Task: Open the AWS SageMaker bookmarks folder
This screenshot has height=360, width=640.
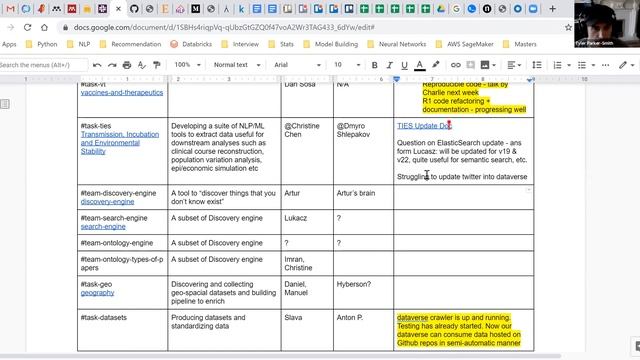Action: click(x=464, y=44)
